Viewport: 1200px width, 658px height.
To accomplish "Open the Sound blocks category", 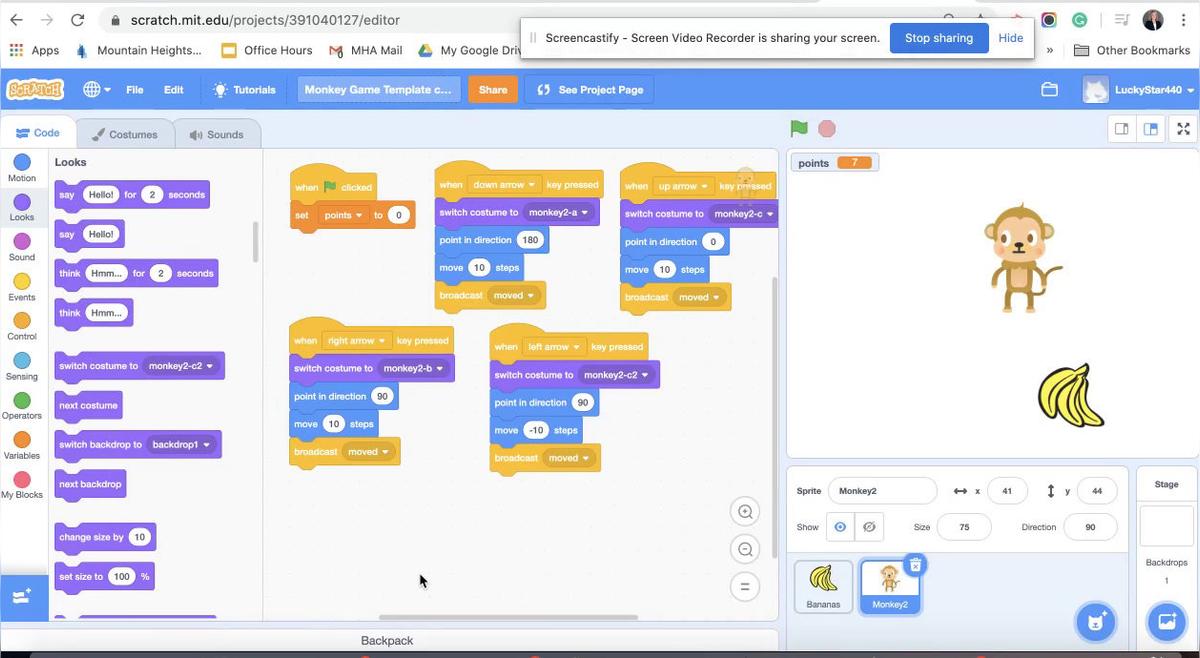I will pyautogui.click(x=22, y=247).
